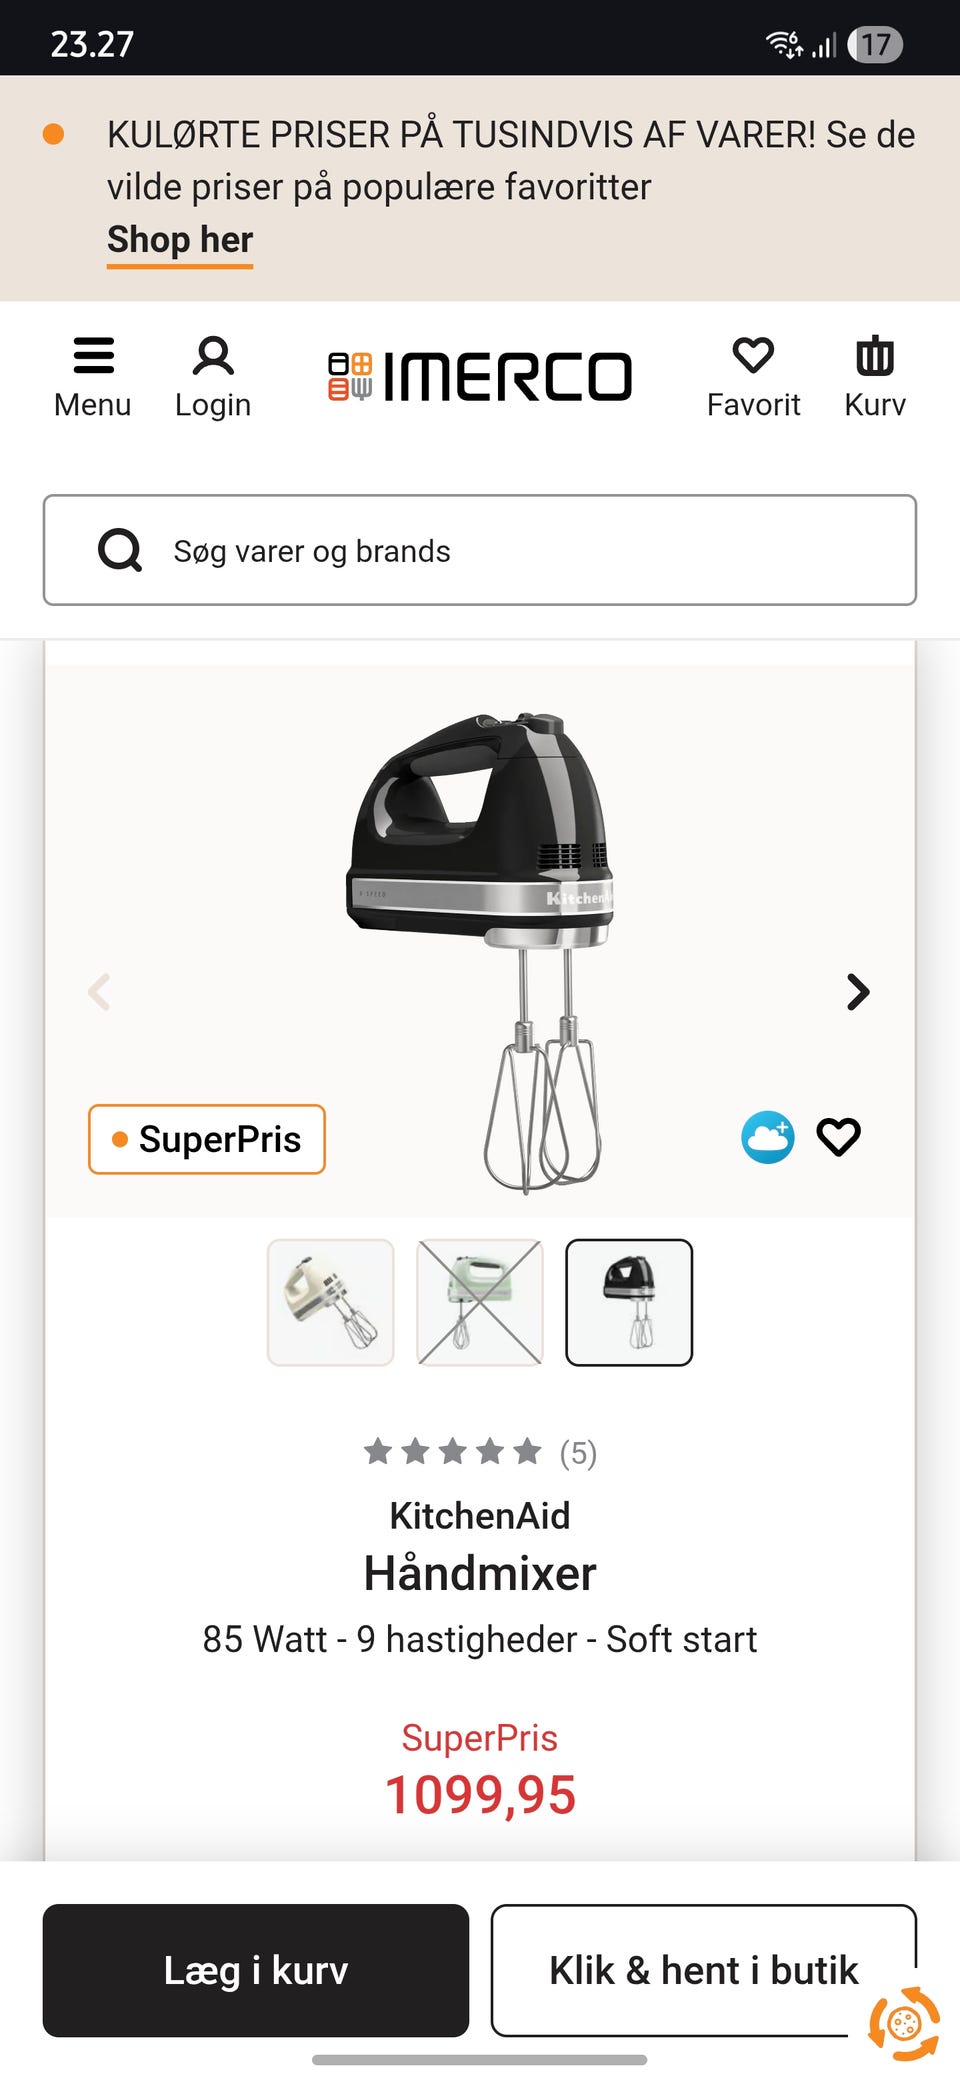The image size is (960, 2080).
Task: Select the black mixer color thumbnail
Action: [629, 1302]
